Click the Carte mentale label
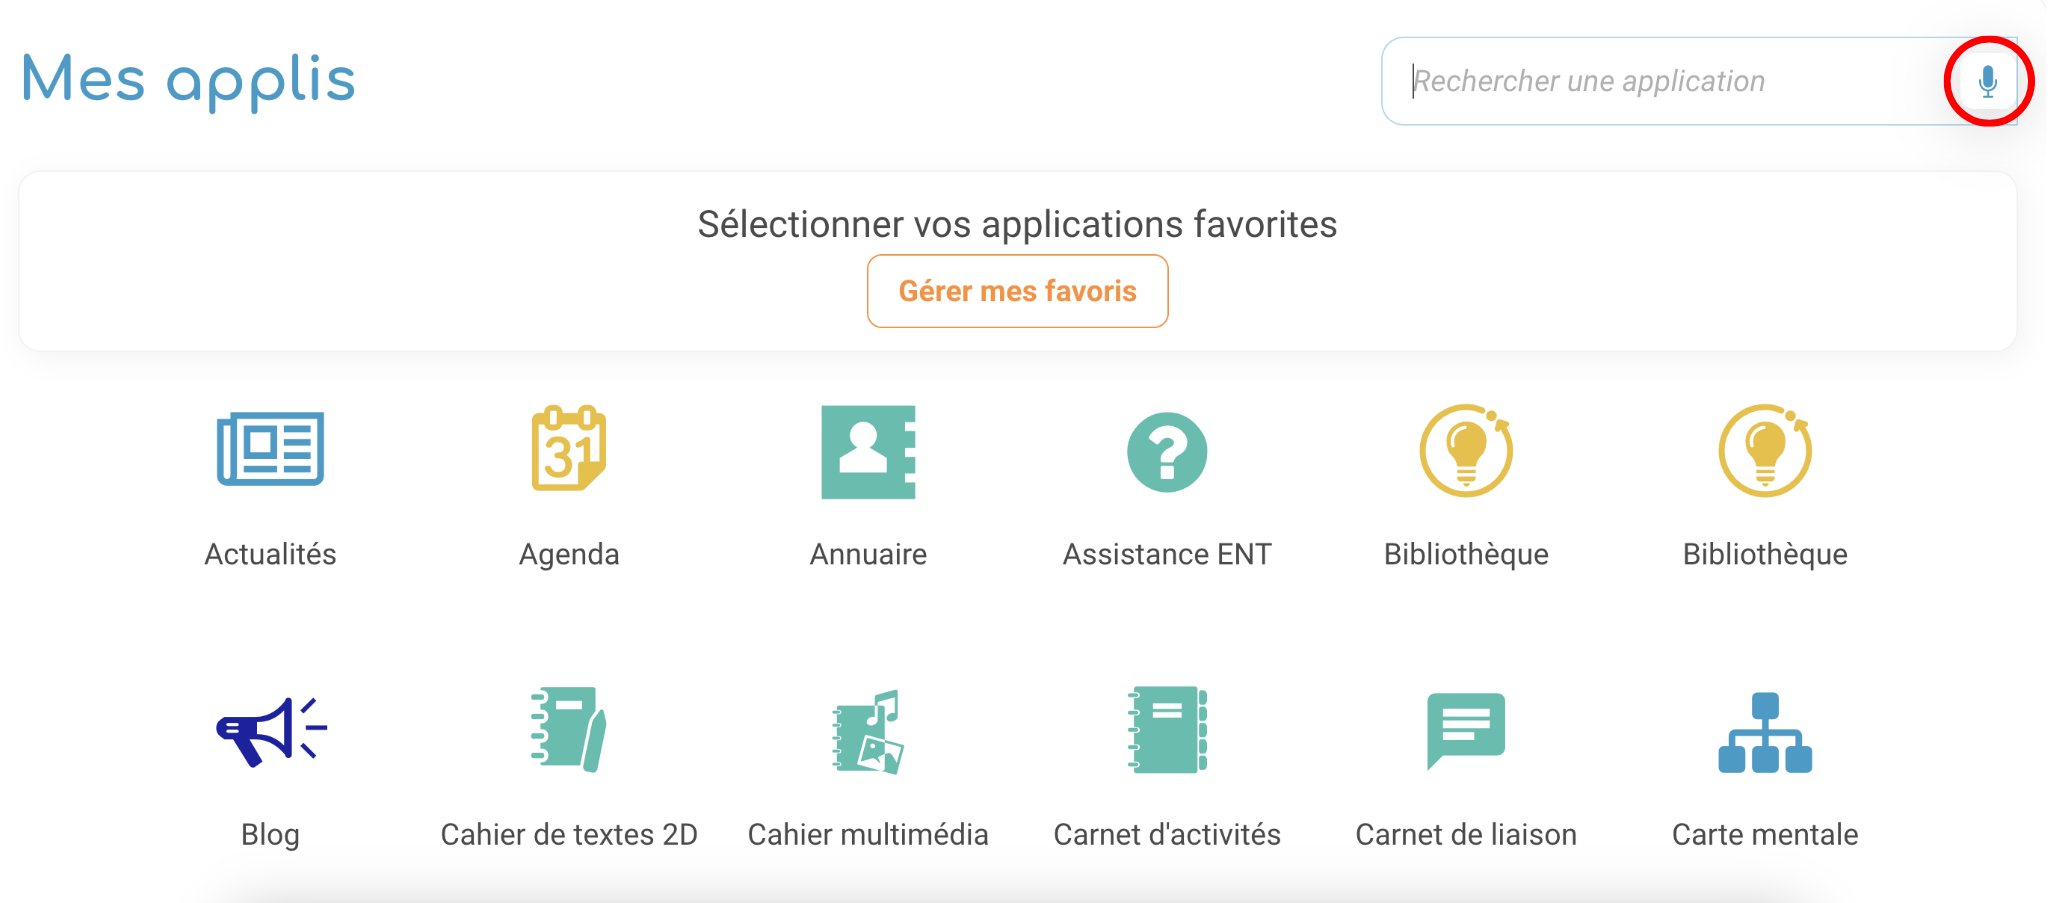 point(1765,834)
